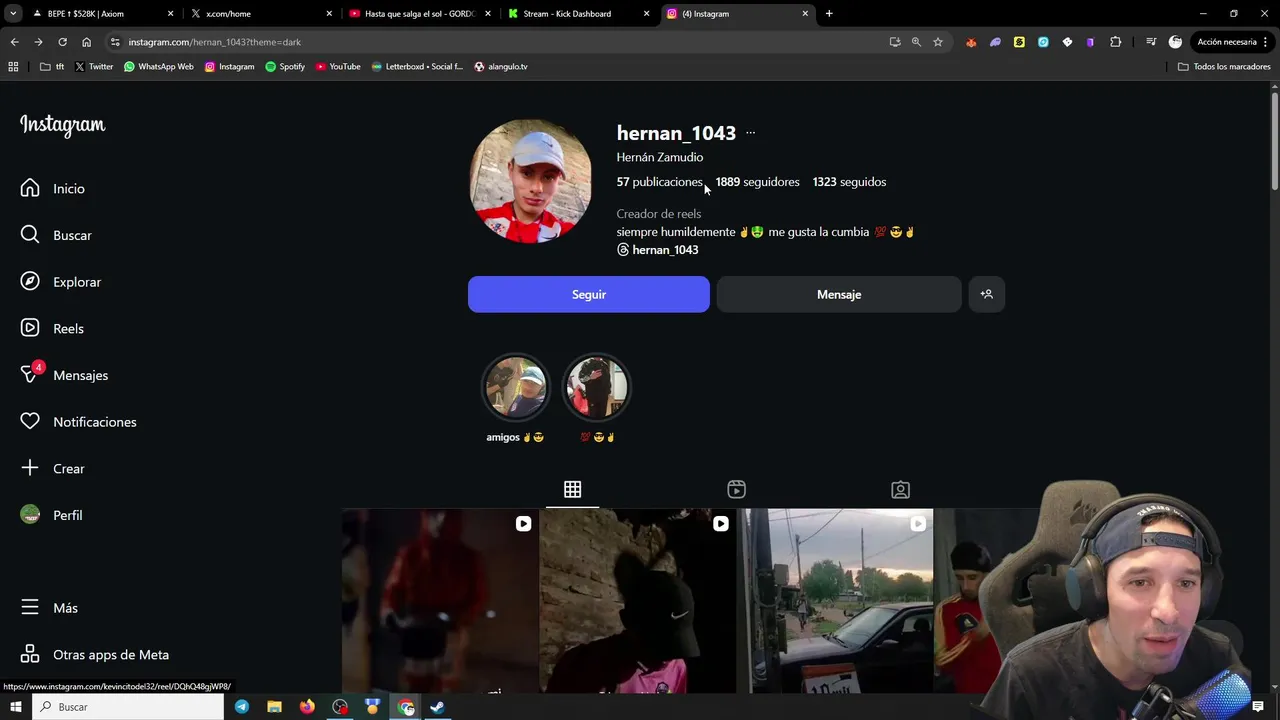Click install app icon in address bar
Image resolution: width=1280 pixels, height=720 pixels.
pos(894,42)
